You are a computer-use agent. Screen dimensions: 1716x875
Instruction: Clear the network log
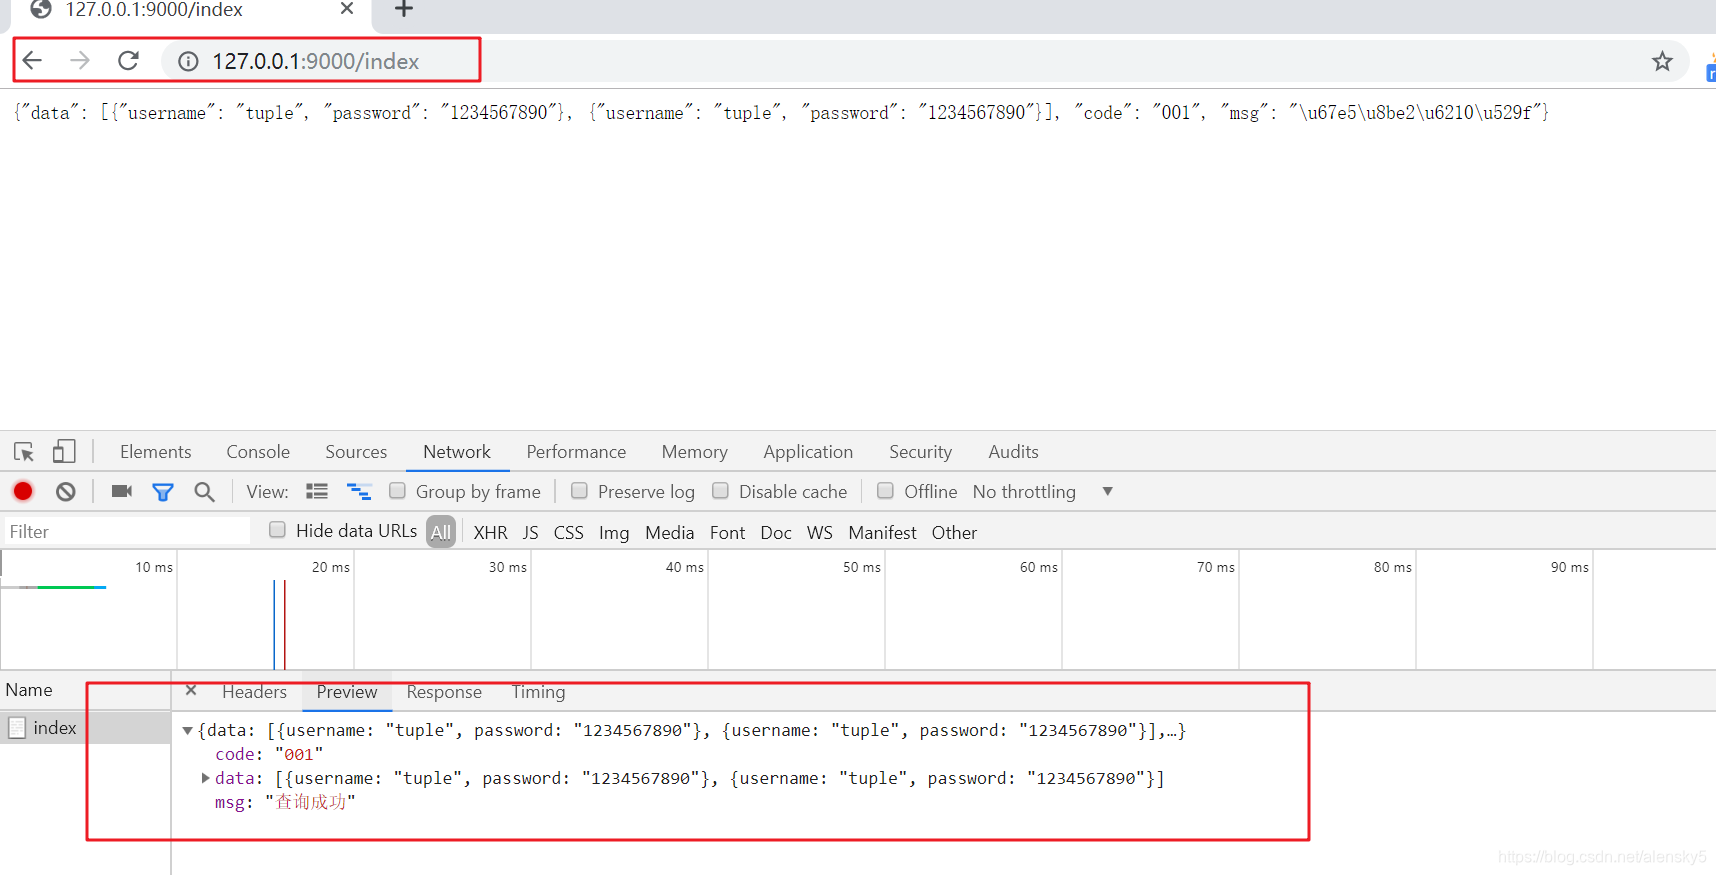66,491
